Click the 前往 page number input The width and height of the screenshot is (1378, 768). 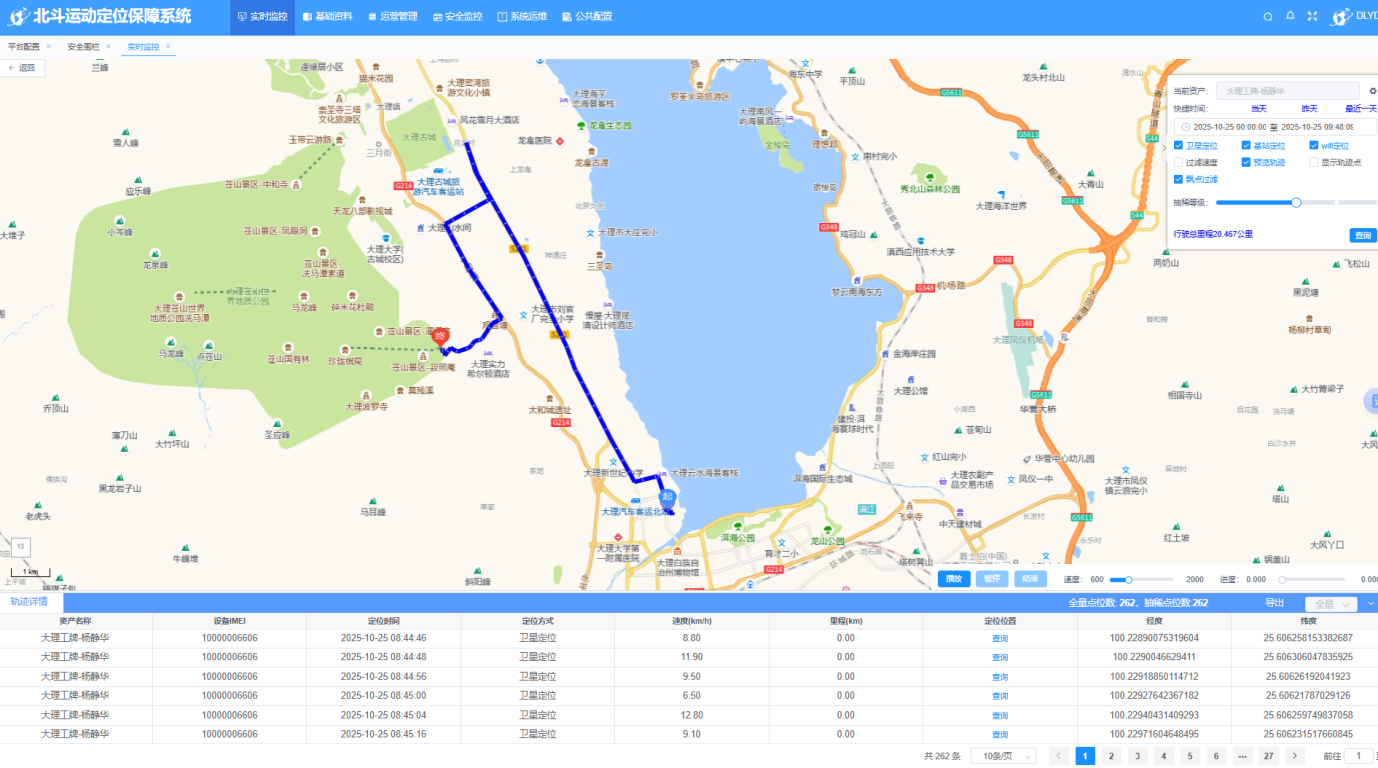1358,756
